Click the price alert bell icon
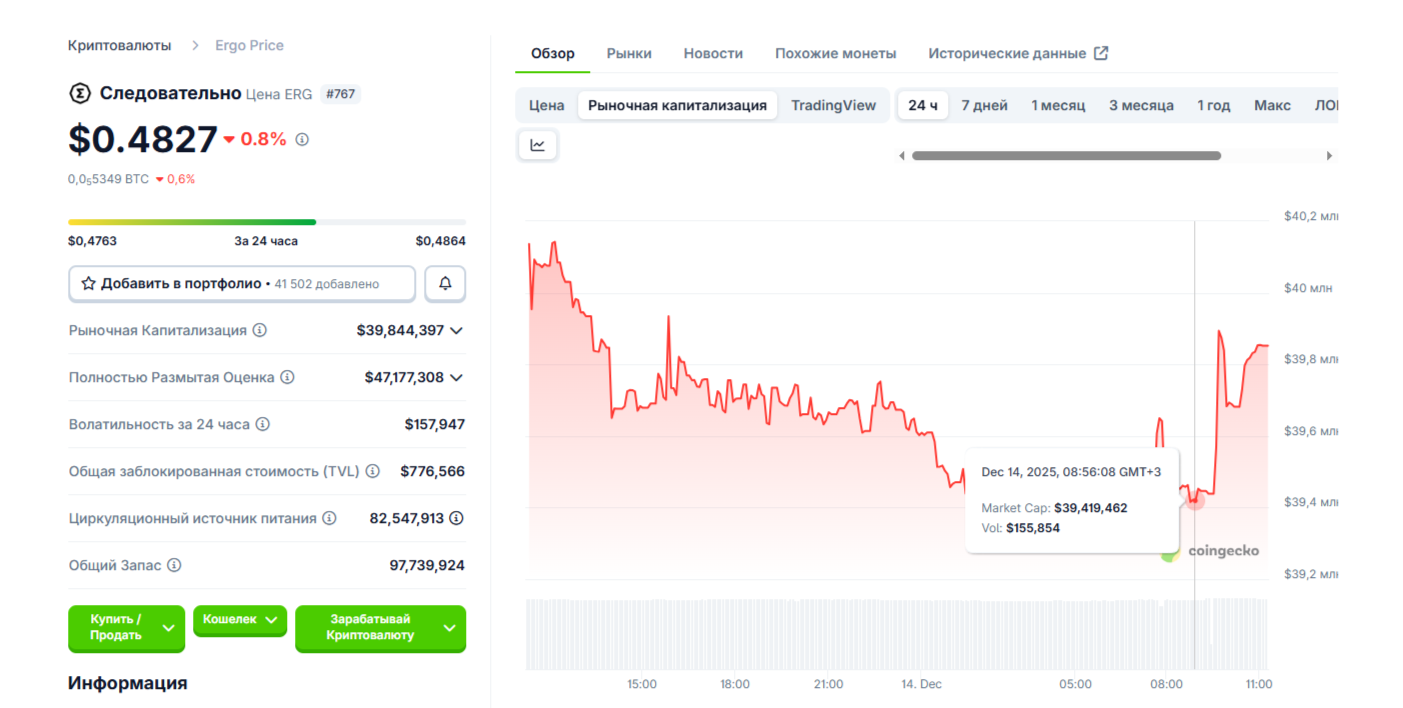This screenshot has height=708, width=1403. [x=445, y=284]
